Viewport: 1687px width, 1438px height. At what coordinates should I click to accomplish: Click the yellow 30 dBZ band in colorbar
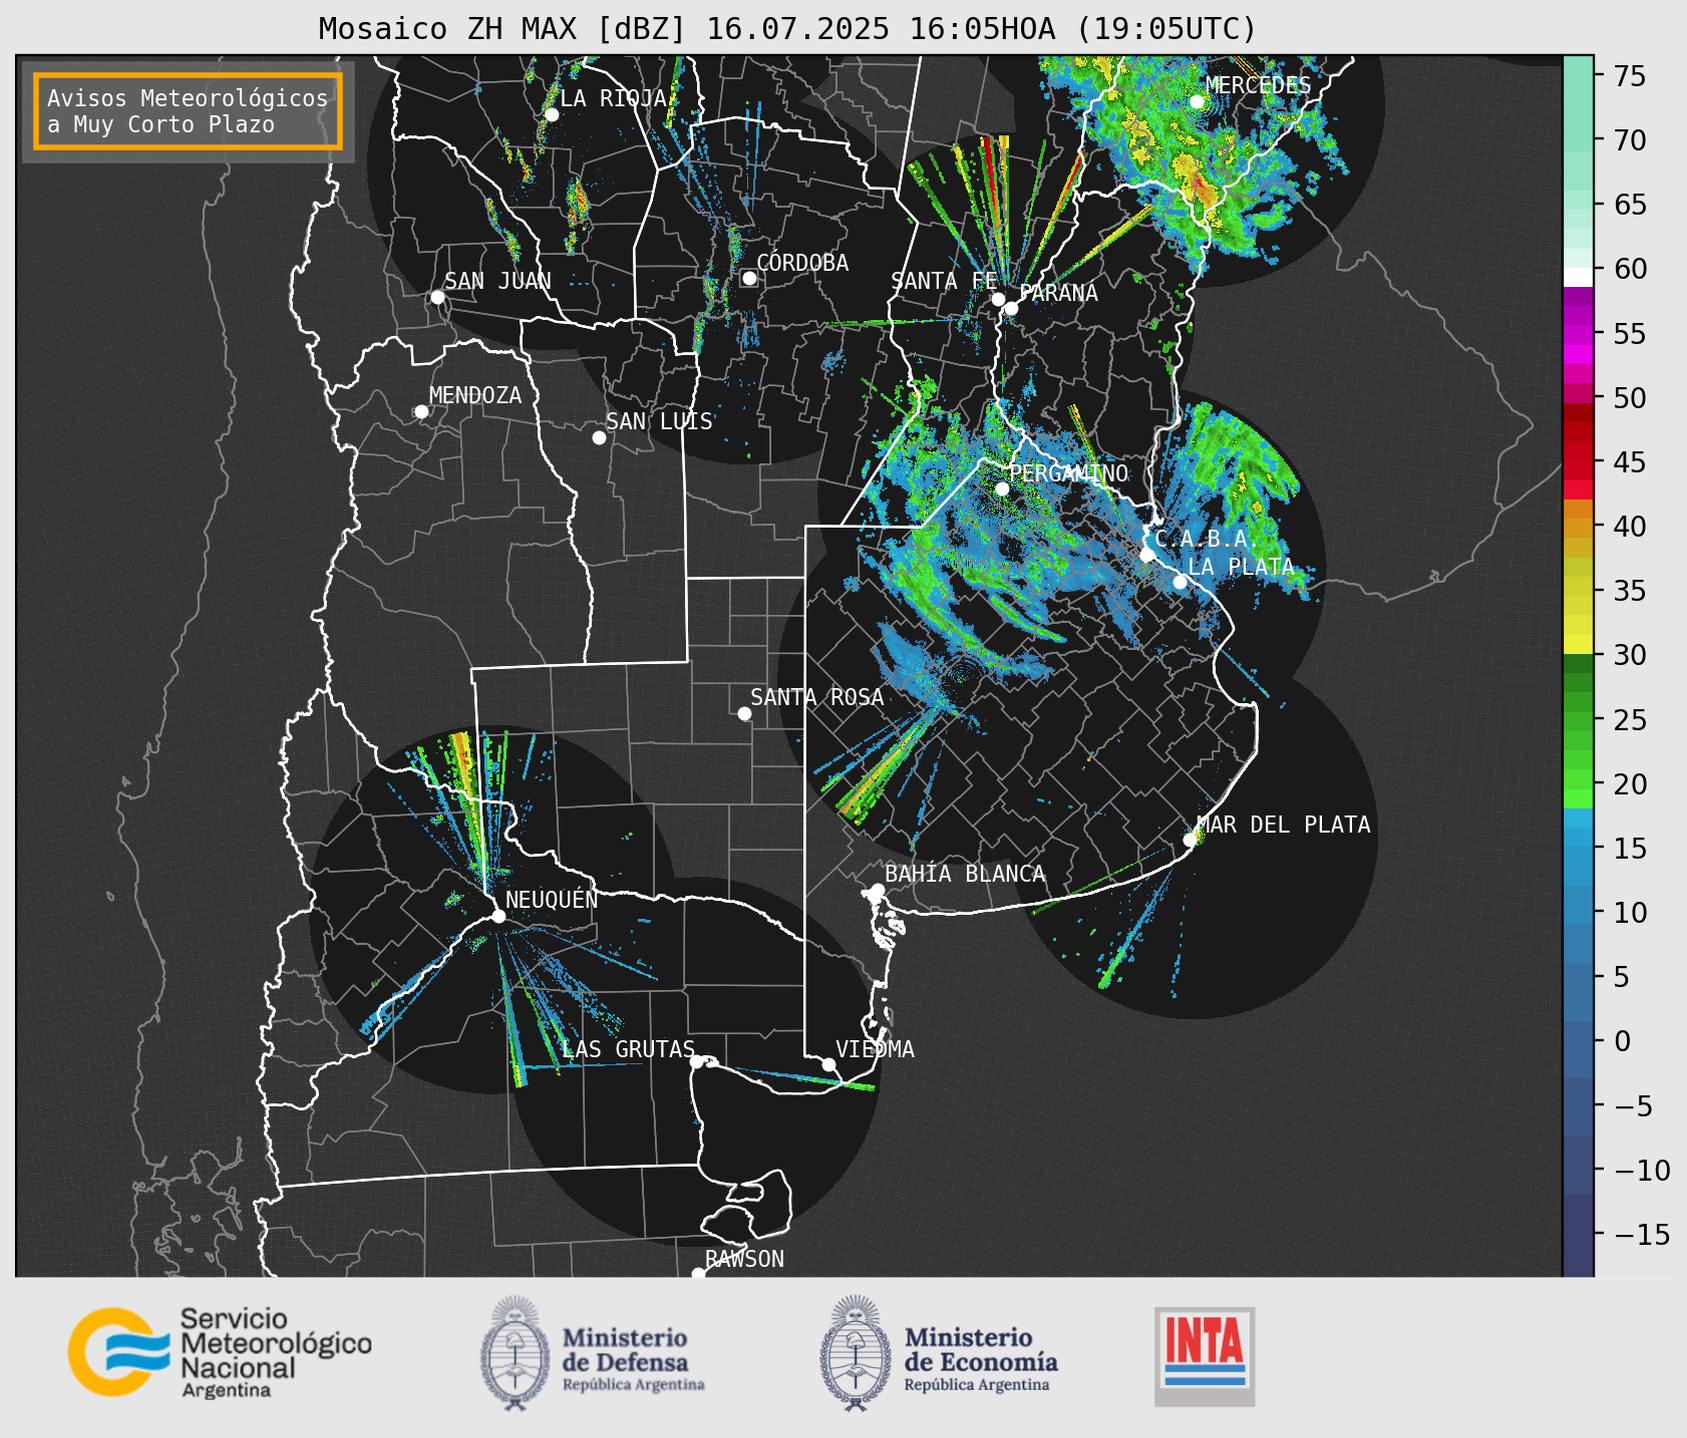tap(1578, 646)
